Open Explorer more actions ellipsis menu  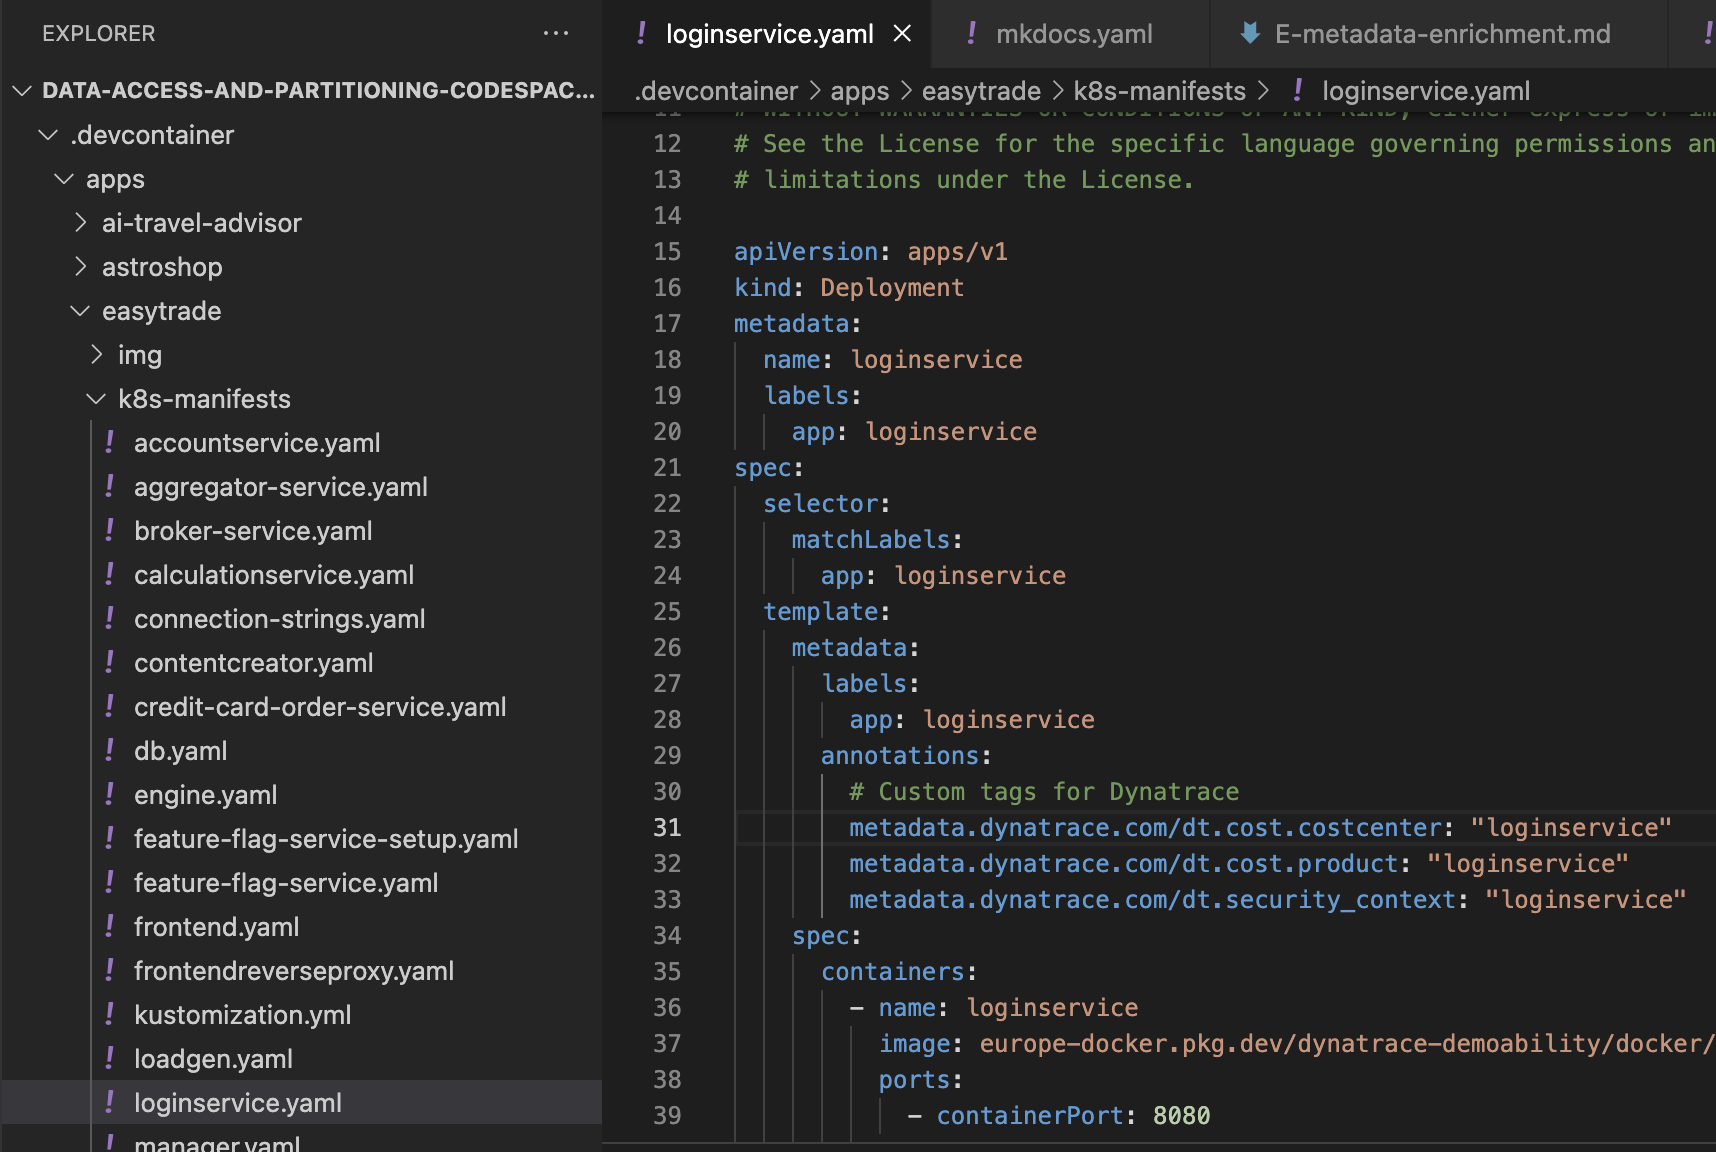555,33
